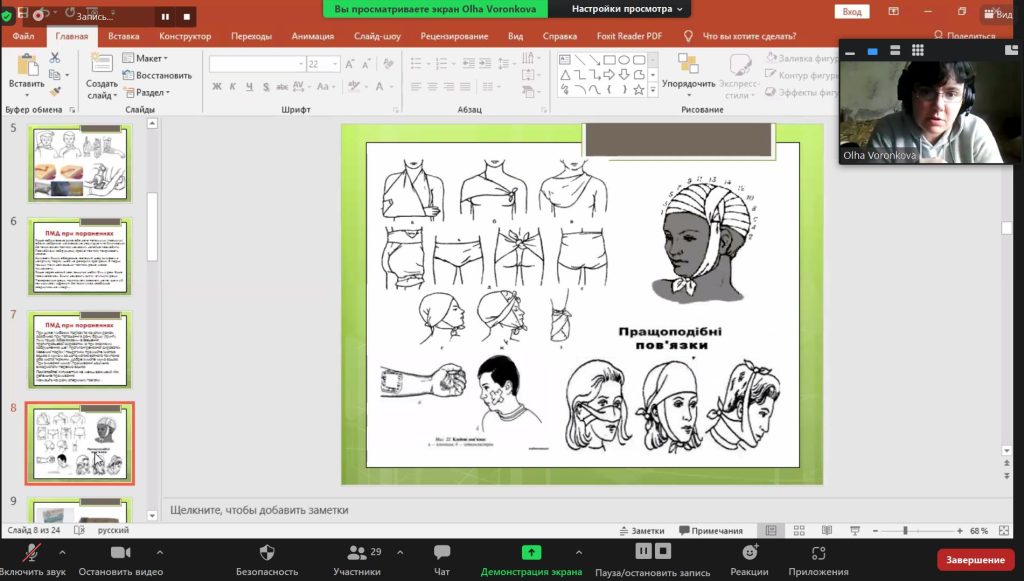Viewport: 1024px width, 581px height.
Task: Open Zoom Apps icon
Action: (818, 552)
